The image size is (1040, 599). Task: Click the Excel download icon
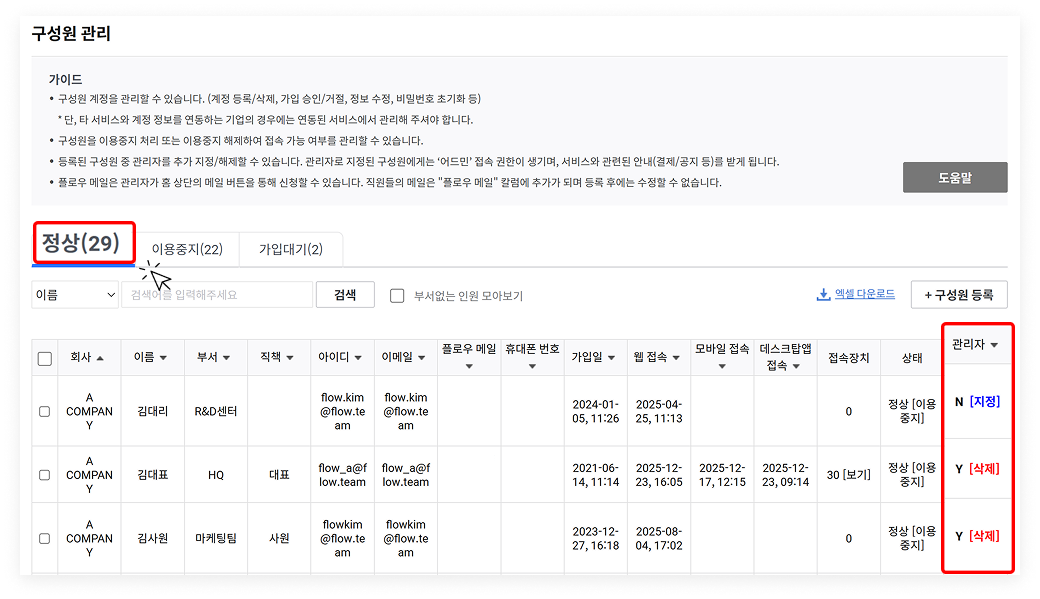(x=824, y=295)
